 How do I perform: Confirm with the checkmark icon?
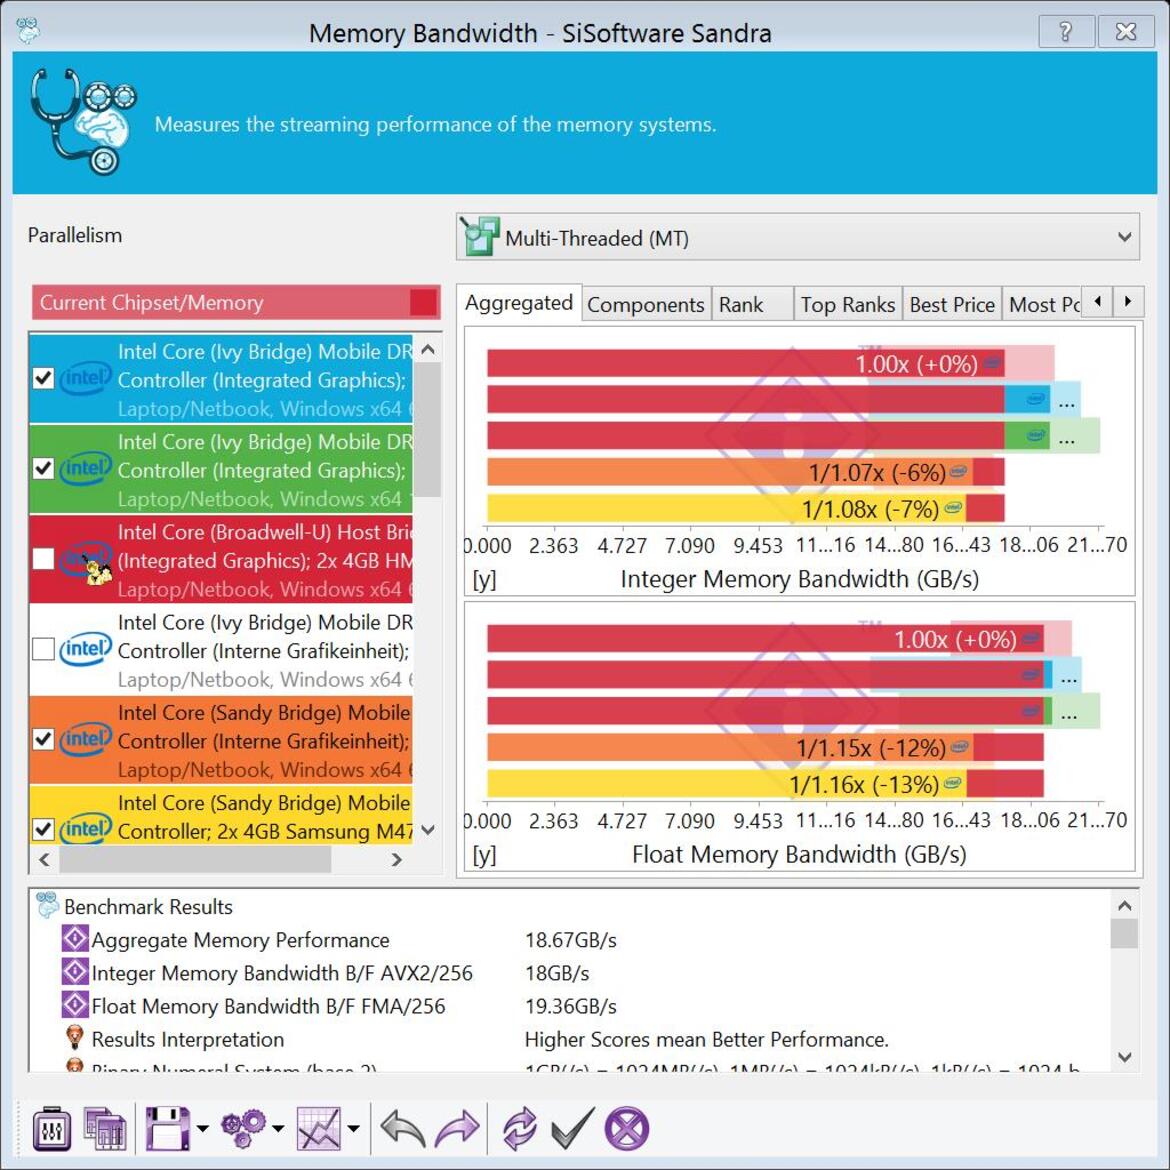click(x=573, y=1128)
